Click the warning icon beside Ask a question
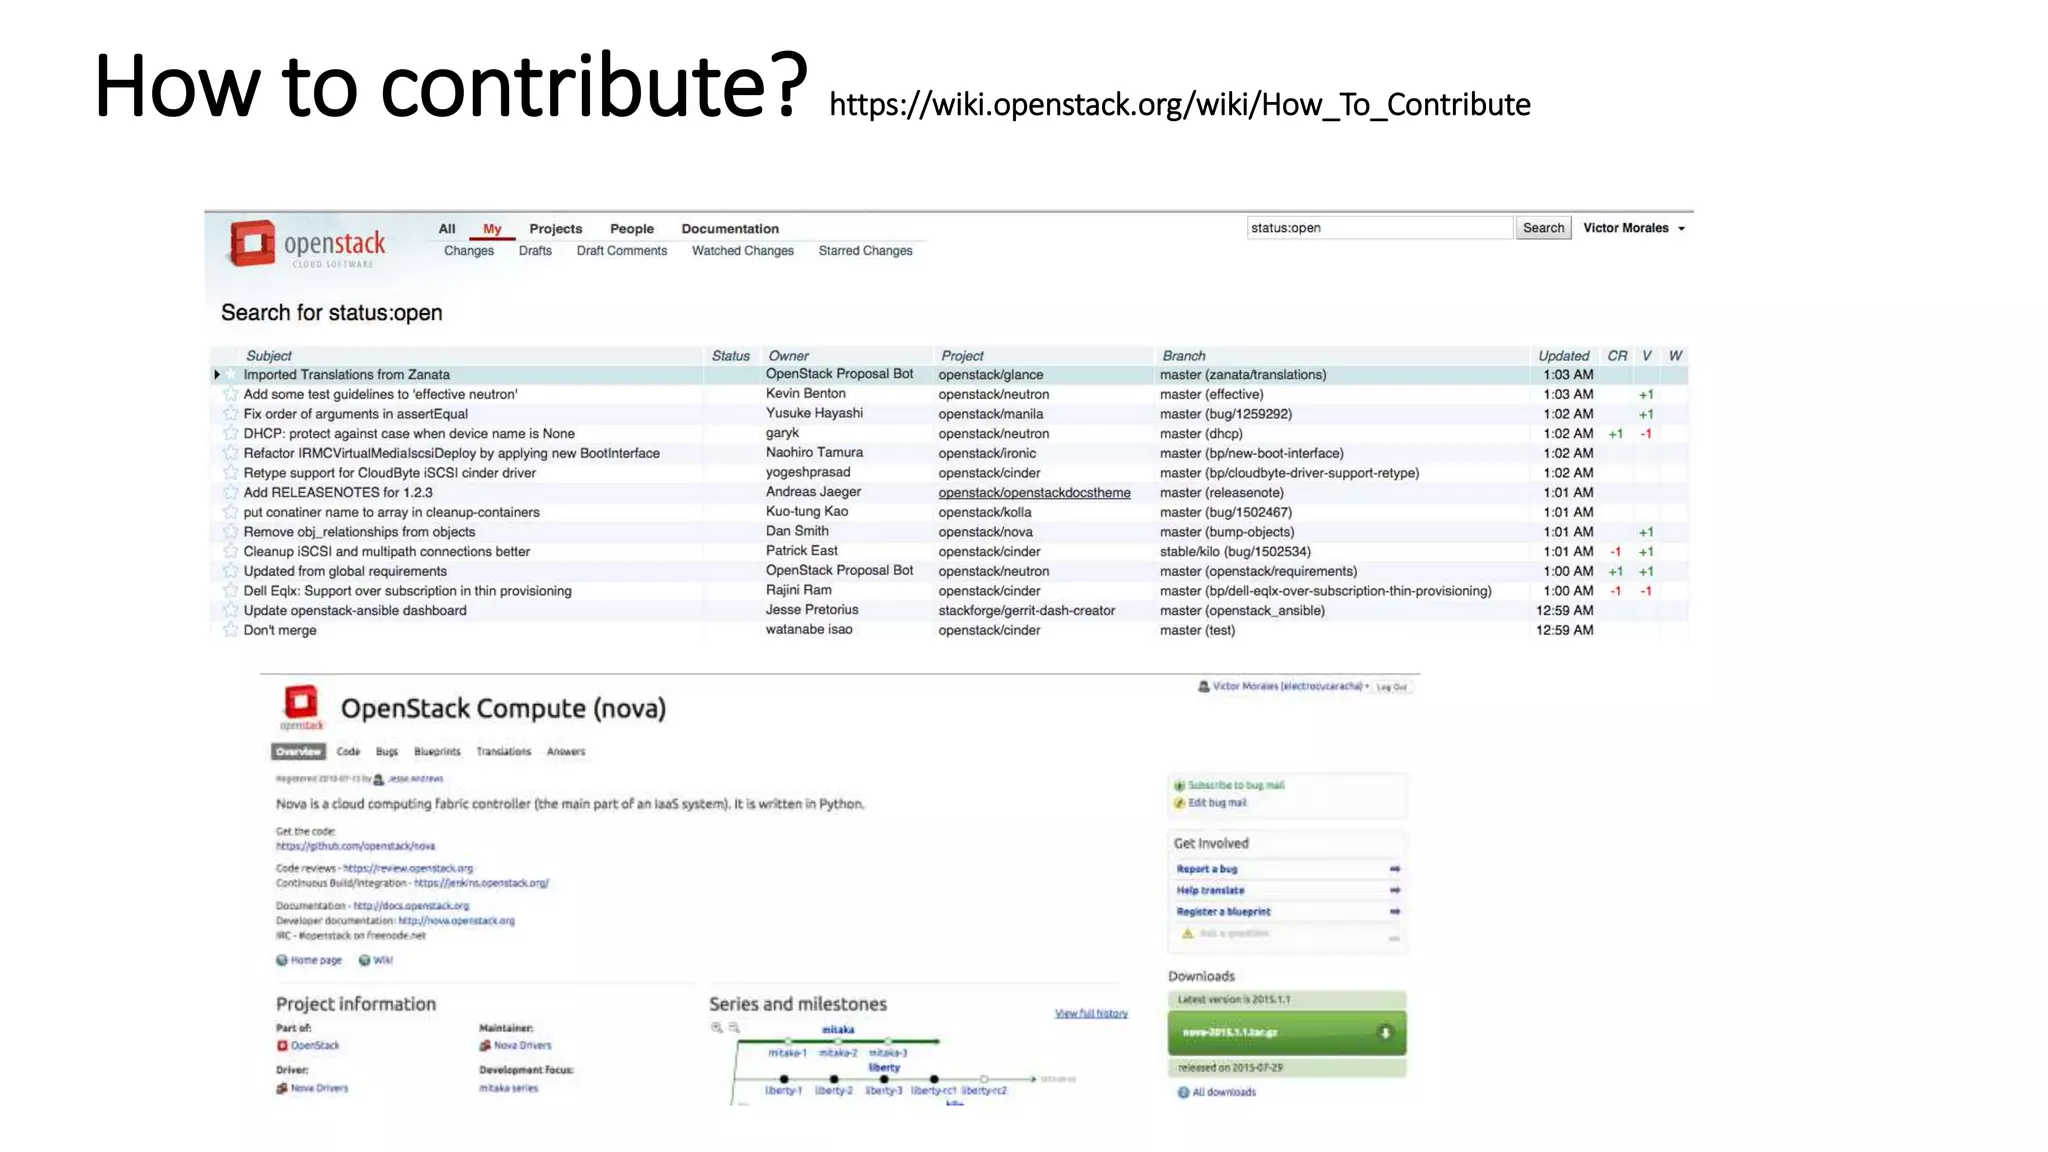 tap(1187, 933)
